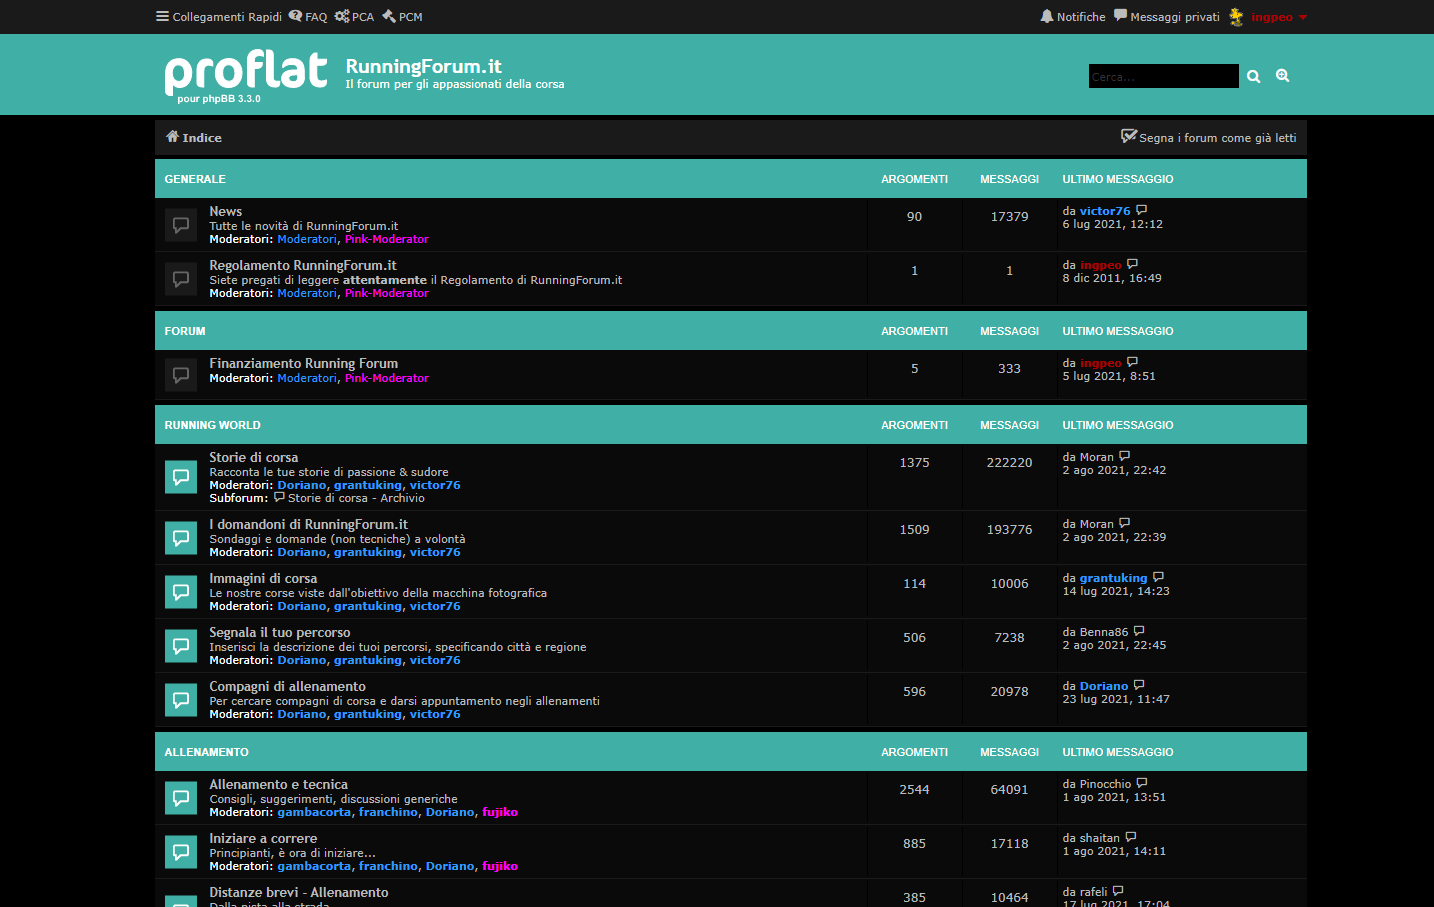The height and width of the screenshot is (907, 1434).
Task: View latest post icon by shaitan
Action: click(1132, 837)
